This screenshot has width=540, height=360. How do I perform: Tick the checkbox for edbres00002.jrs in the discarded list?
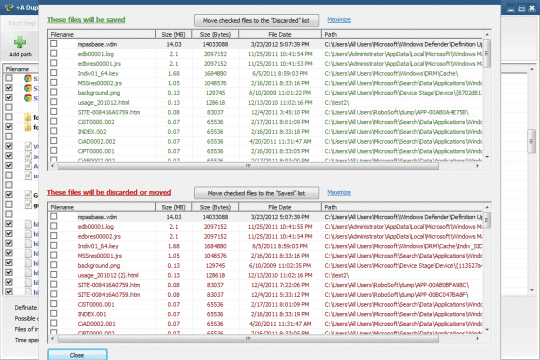pos(53,236)
